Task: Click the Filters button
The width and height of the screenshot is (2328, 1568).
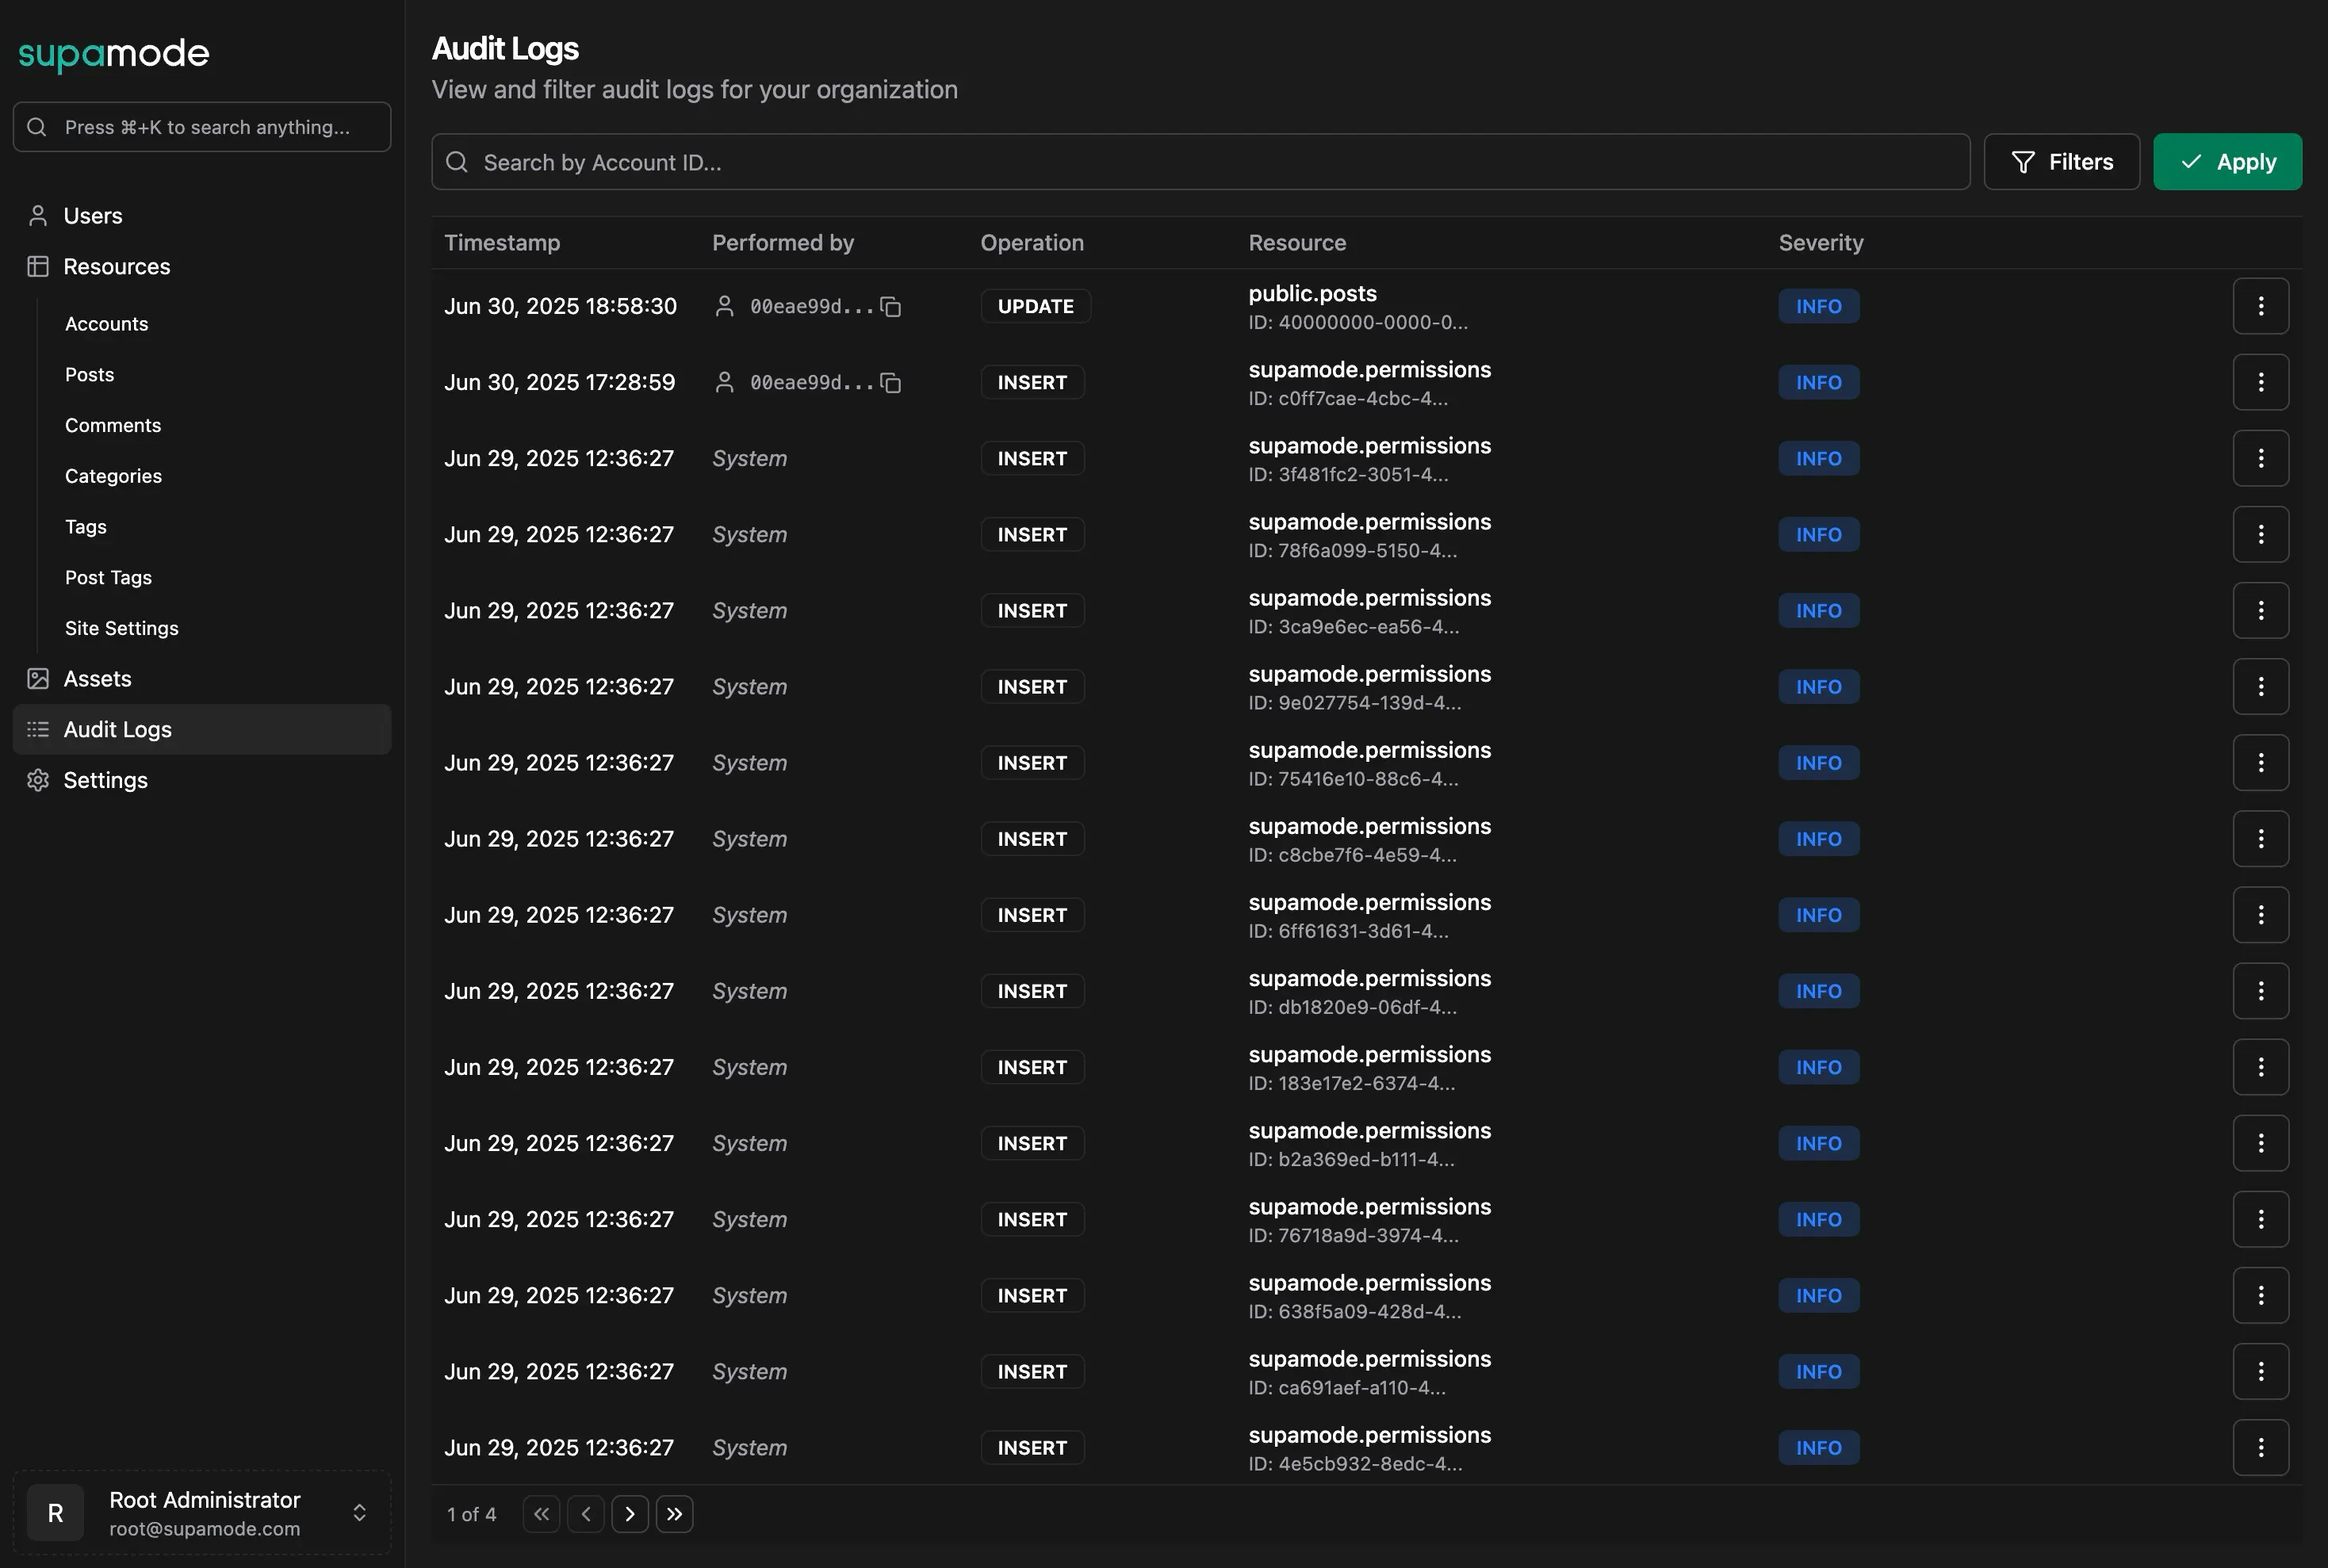Action: (2062, 161)
